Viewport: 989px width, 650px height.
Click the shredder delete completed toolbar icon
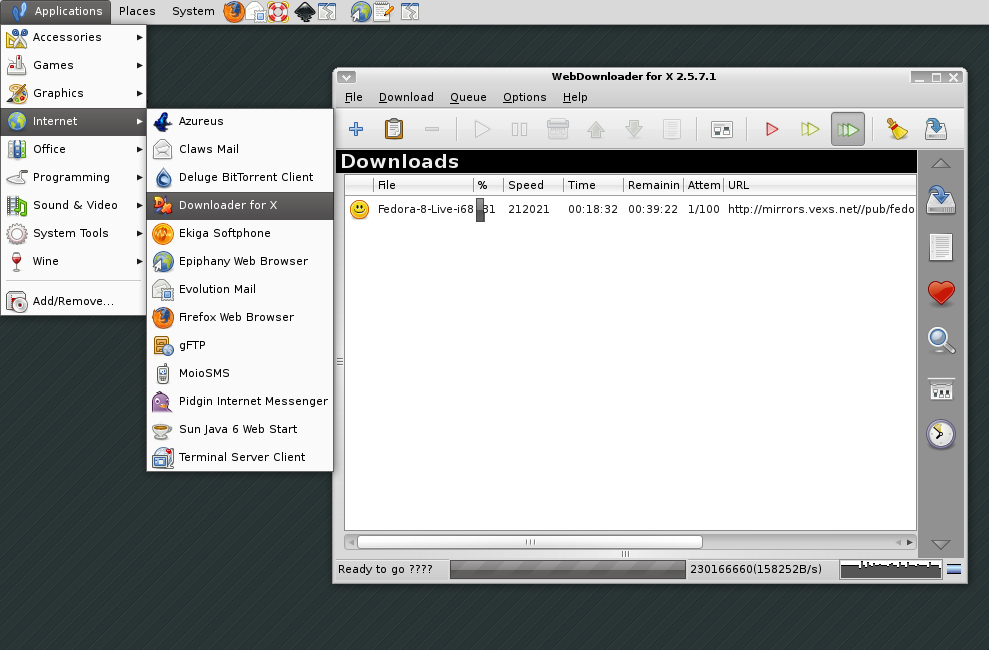point(558,129)
